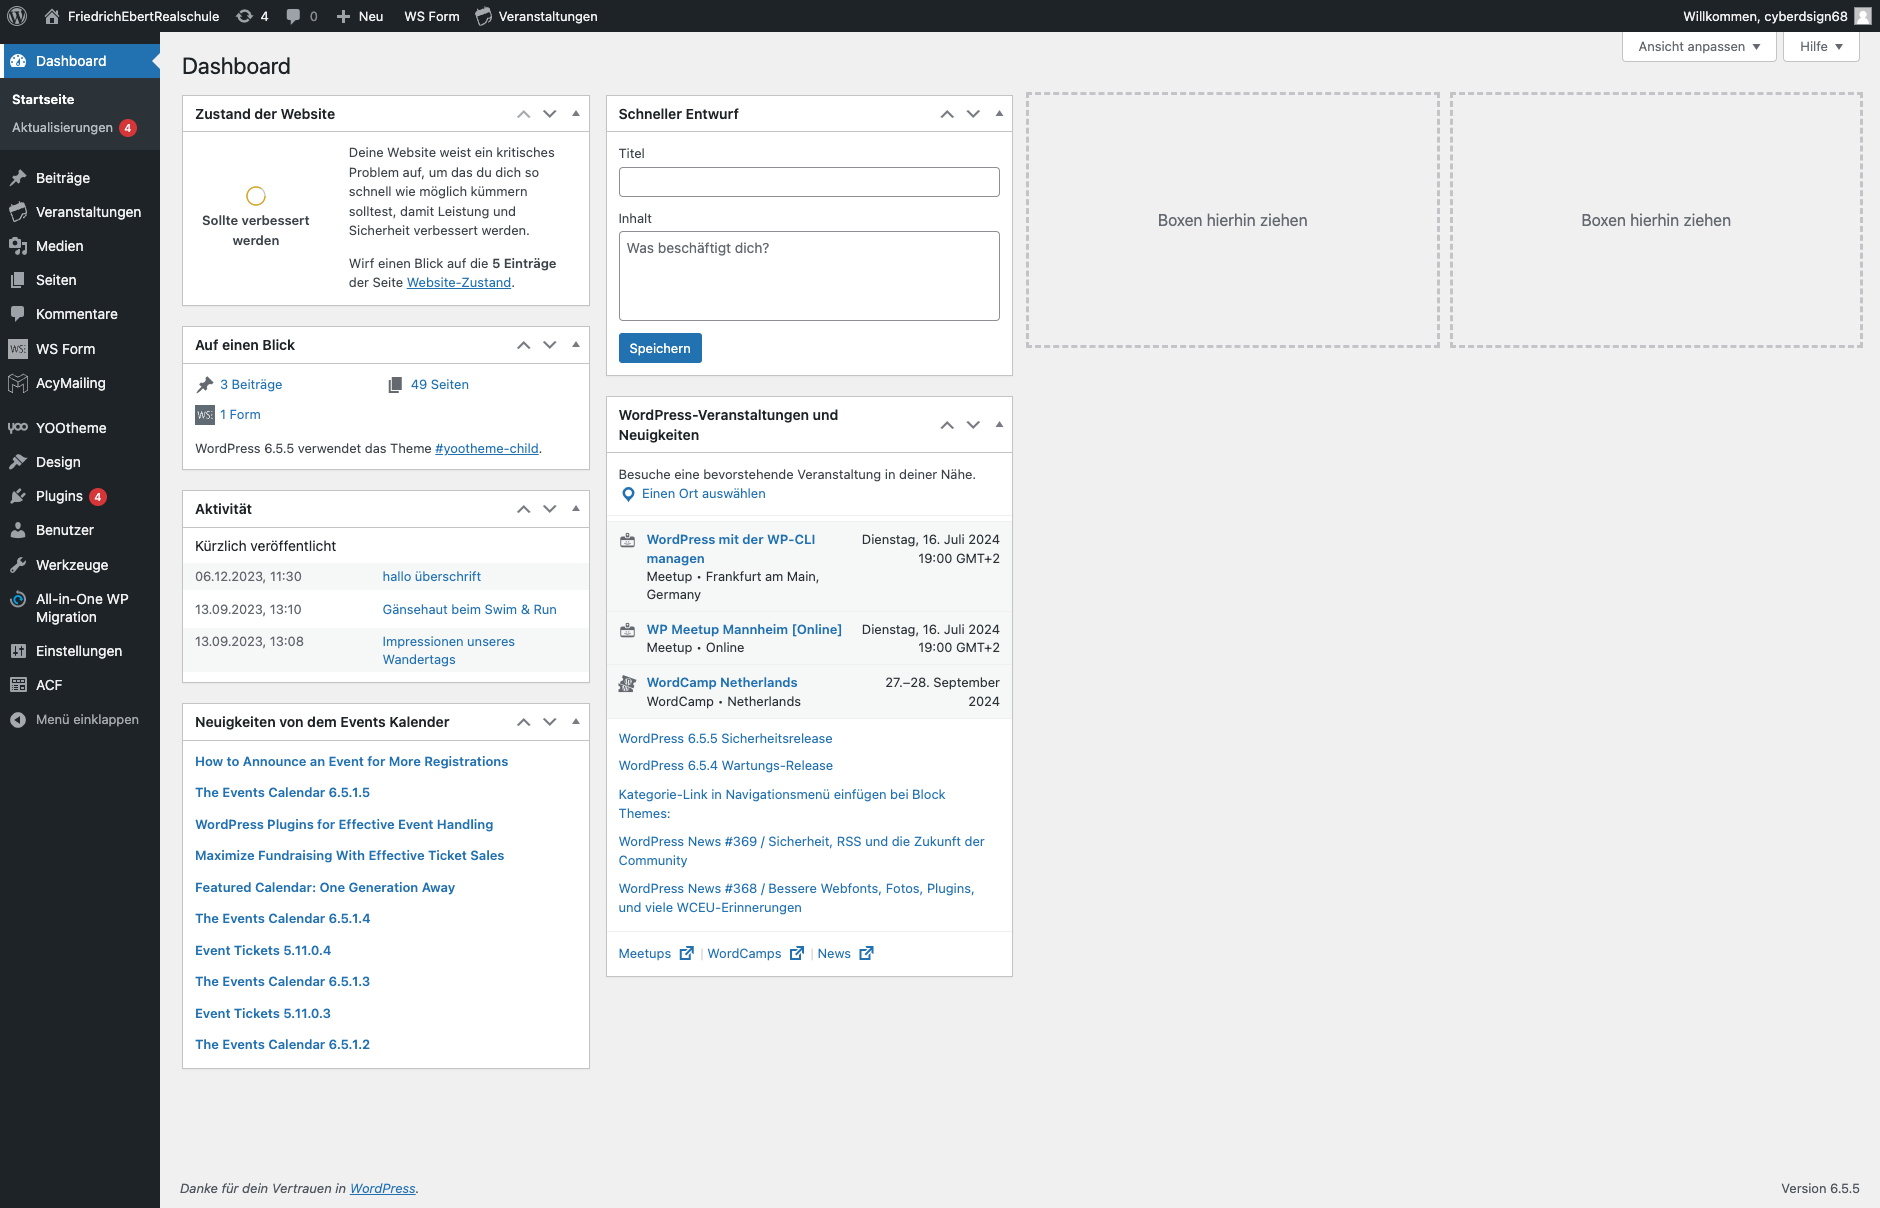Click the Inhalt text area
Image resolution: width=1880 pixels, height=1208 pixels.
(809, 276)
